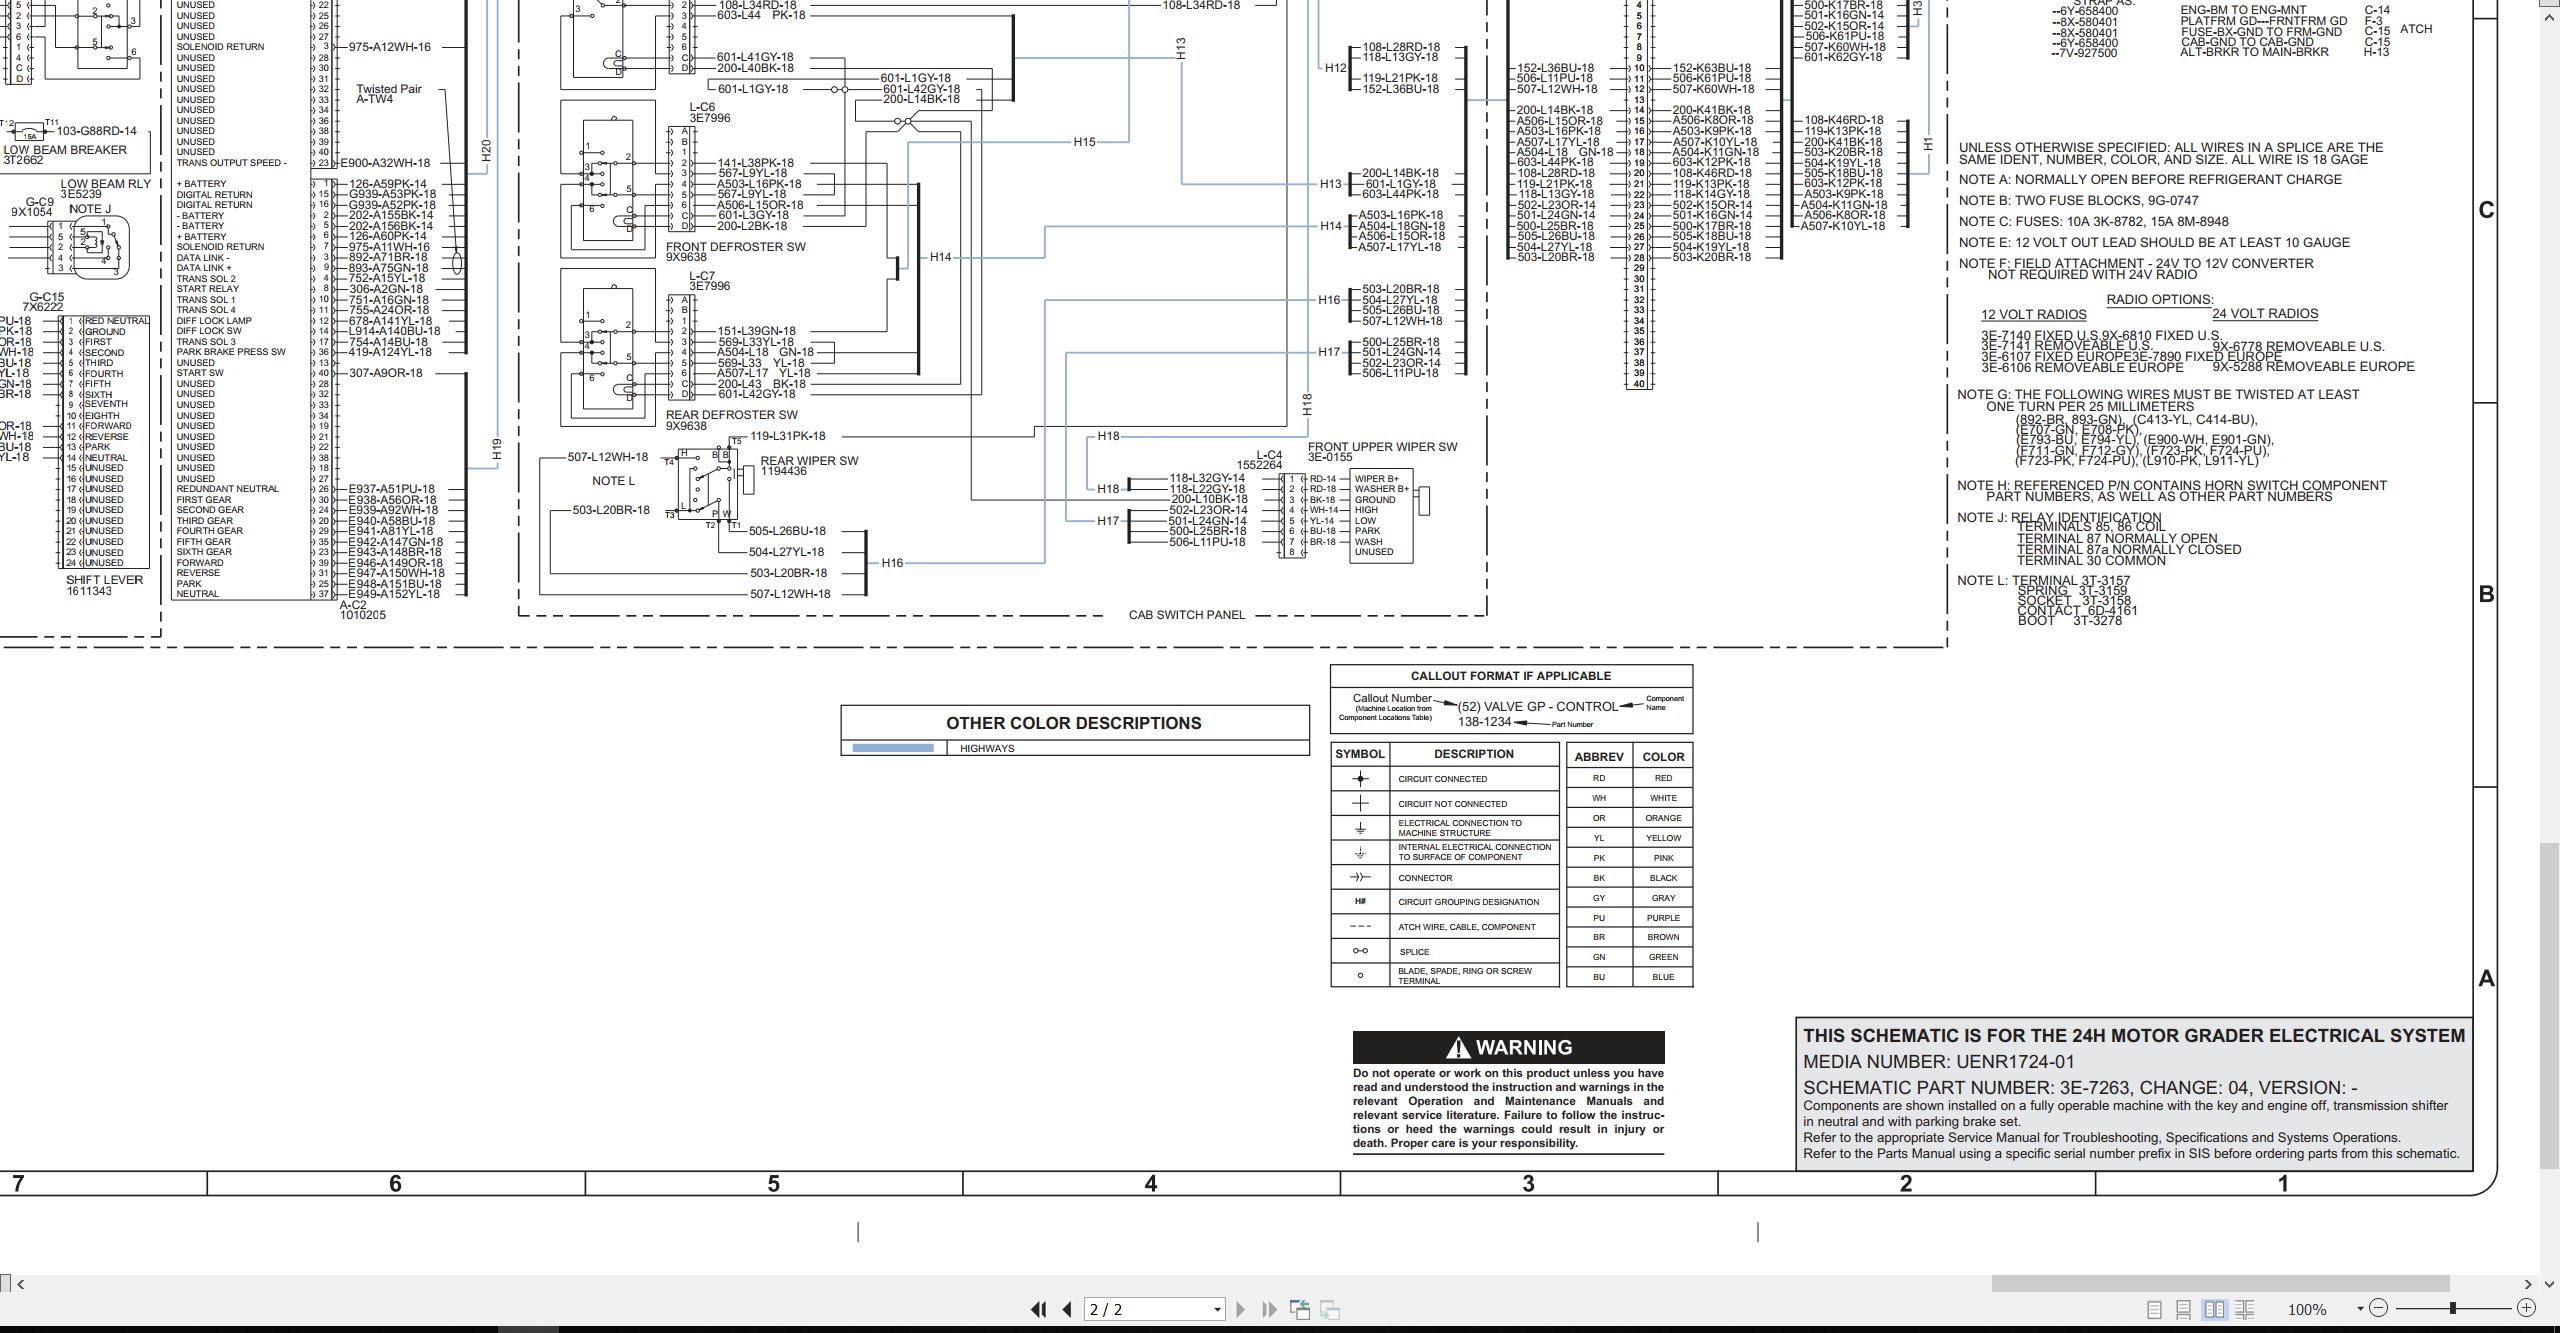Viewport: 2560px width, 1333px height.
Task: Click horizontal scrollbar thumb
Action: (x=2220, y=1283)
